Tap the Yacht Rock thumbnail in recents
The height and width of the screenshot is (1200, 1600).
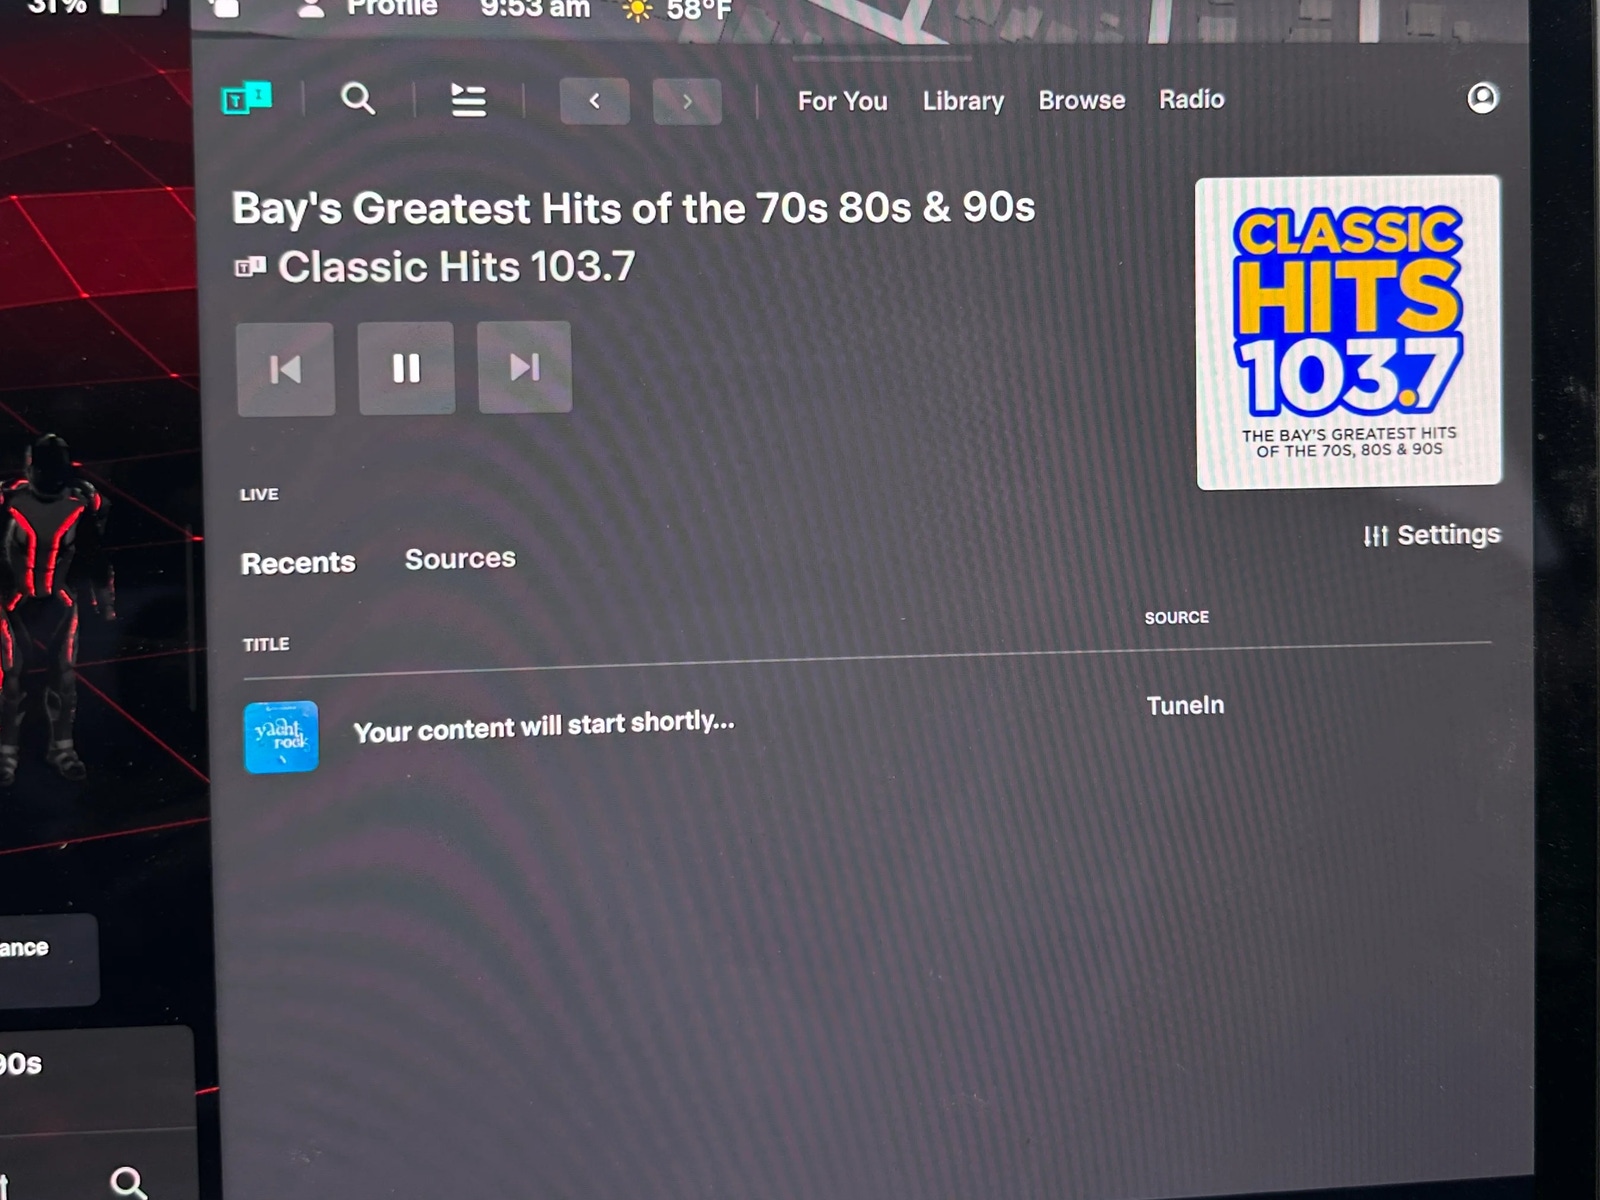click(x=281, y=737)
